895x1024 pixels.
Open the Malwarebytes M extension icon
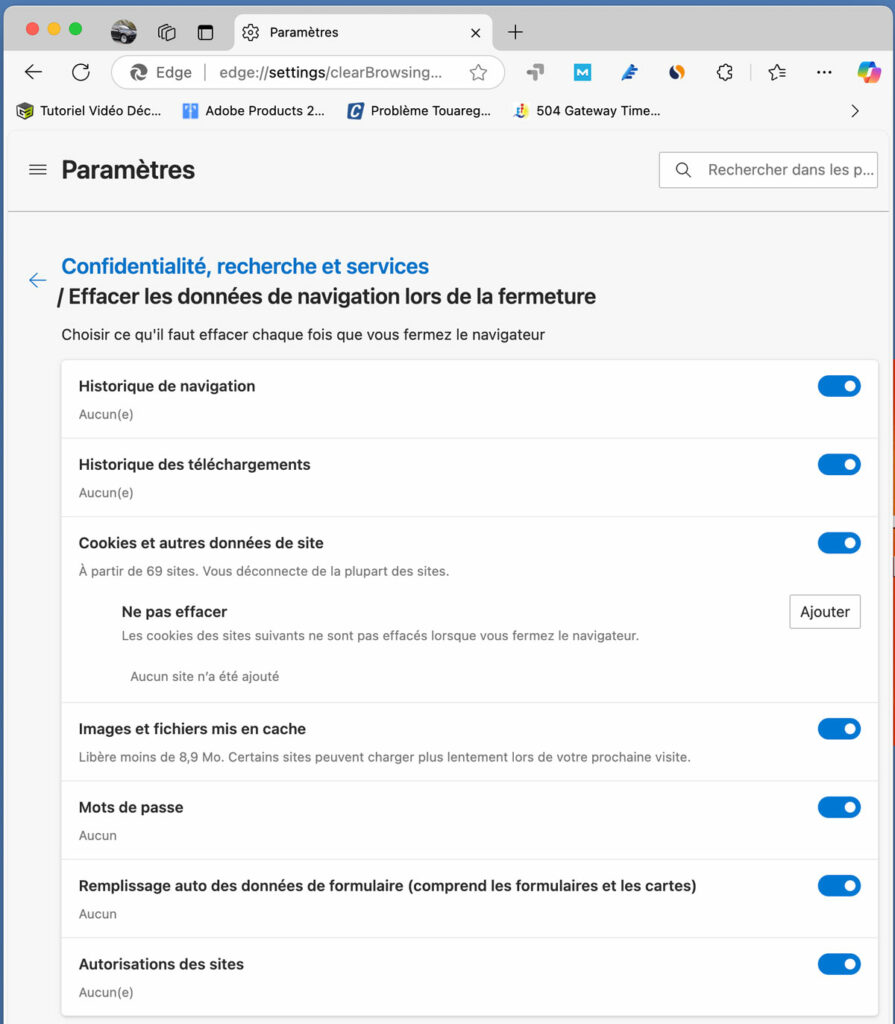coord(582,72)
